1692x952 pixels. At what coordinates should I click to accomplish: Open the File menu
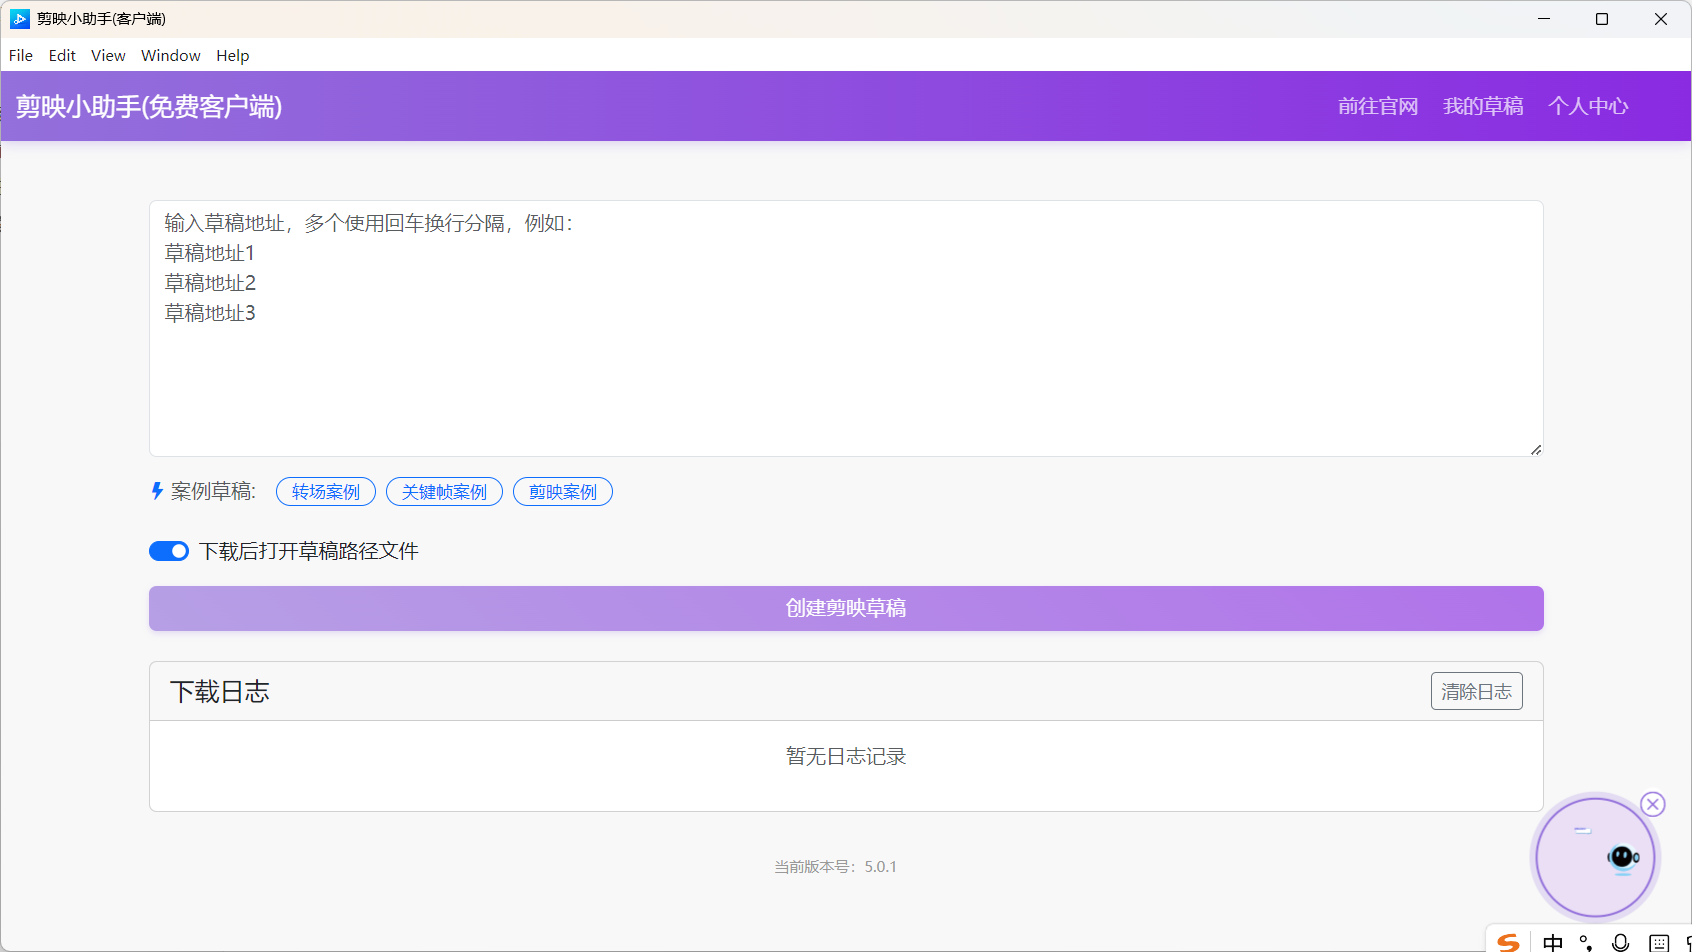[21, 56]
